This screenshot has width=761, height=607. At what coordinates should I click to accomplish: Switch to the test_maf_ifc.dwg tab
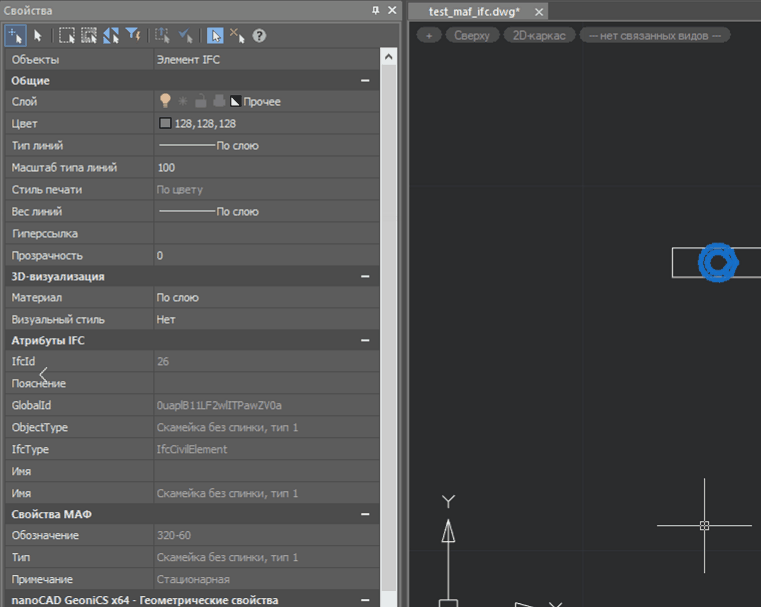[x=473, y=12]
